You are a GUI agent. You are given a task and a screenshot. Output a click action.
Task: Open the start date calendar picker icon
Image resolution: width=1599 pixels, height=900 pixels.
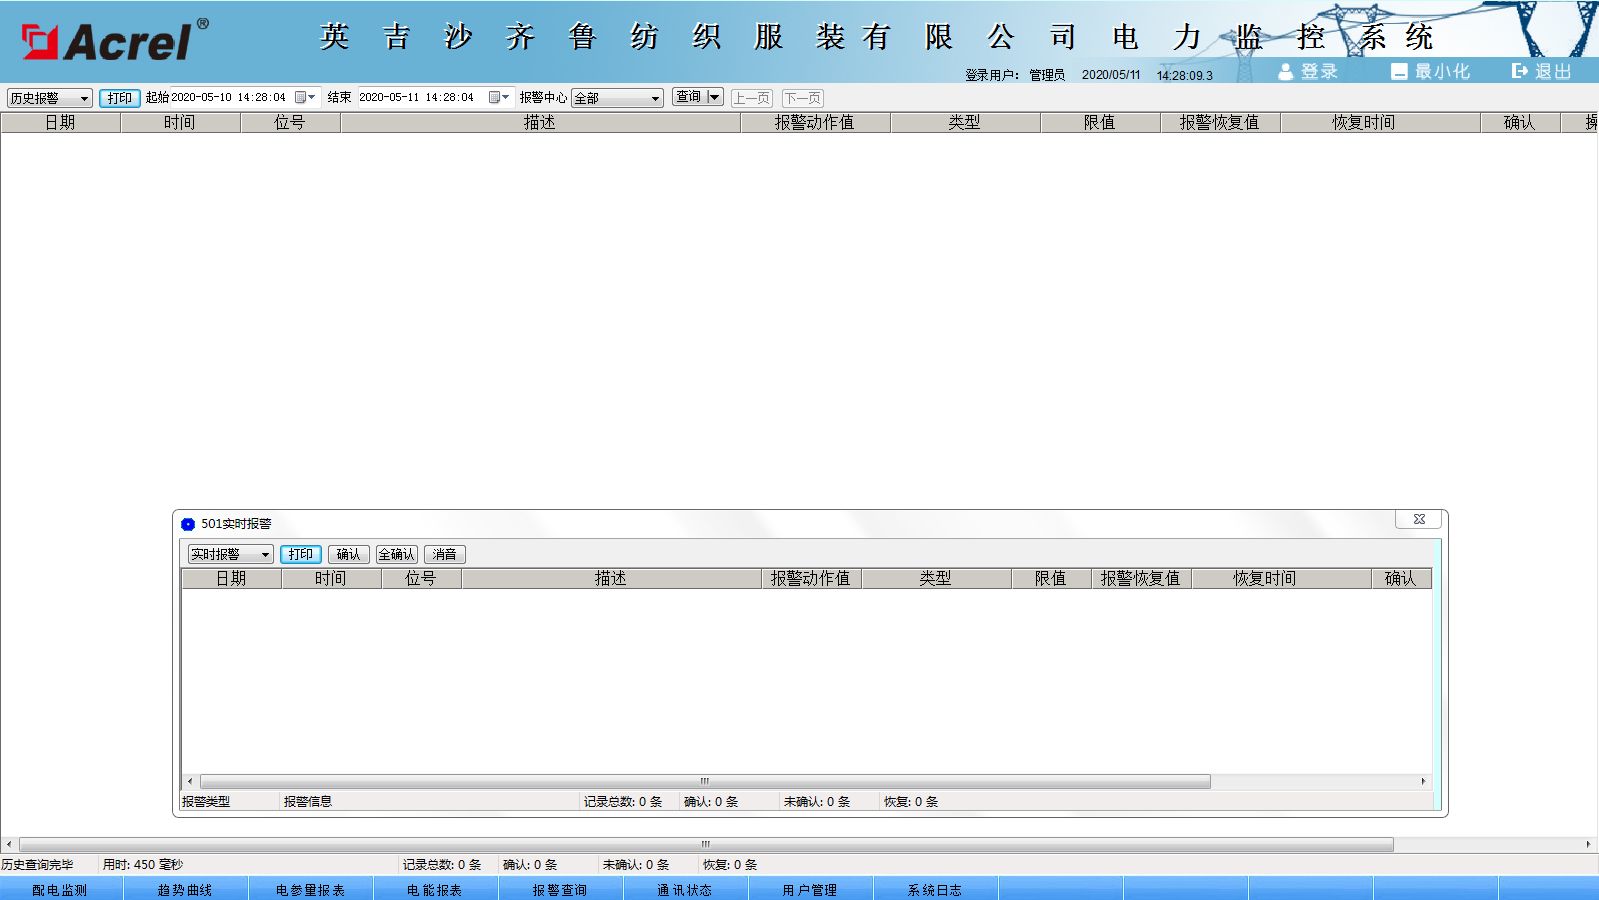301,98
